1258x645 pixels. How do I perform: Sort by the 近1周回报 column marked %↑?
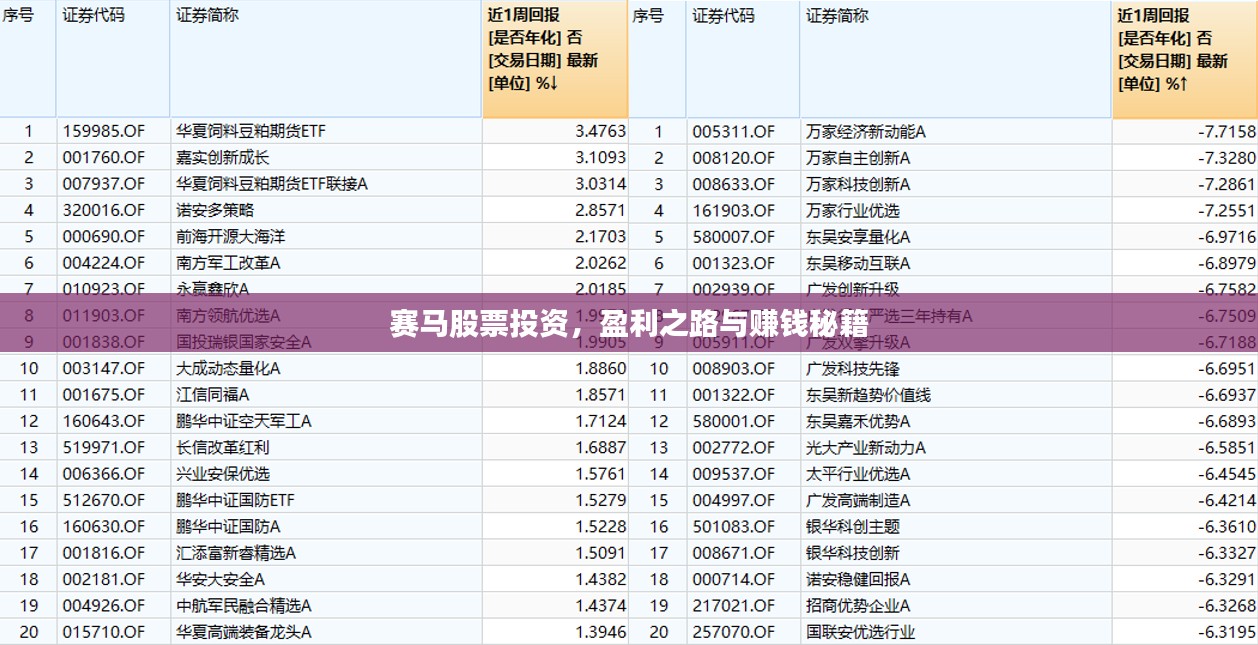(1185, 60)
